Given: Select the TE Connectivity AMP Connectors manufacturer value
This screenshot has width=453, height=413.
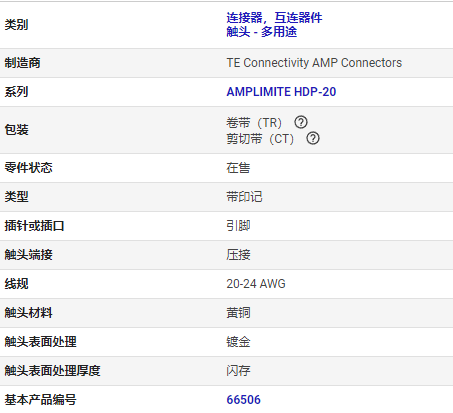Looking at the screenshot, I should (x=314, y=63).
